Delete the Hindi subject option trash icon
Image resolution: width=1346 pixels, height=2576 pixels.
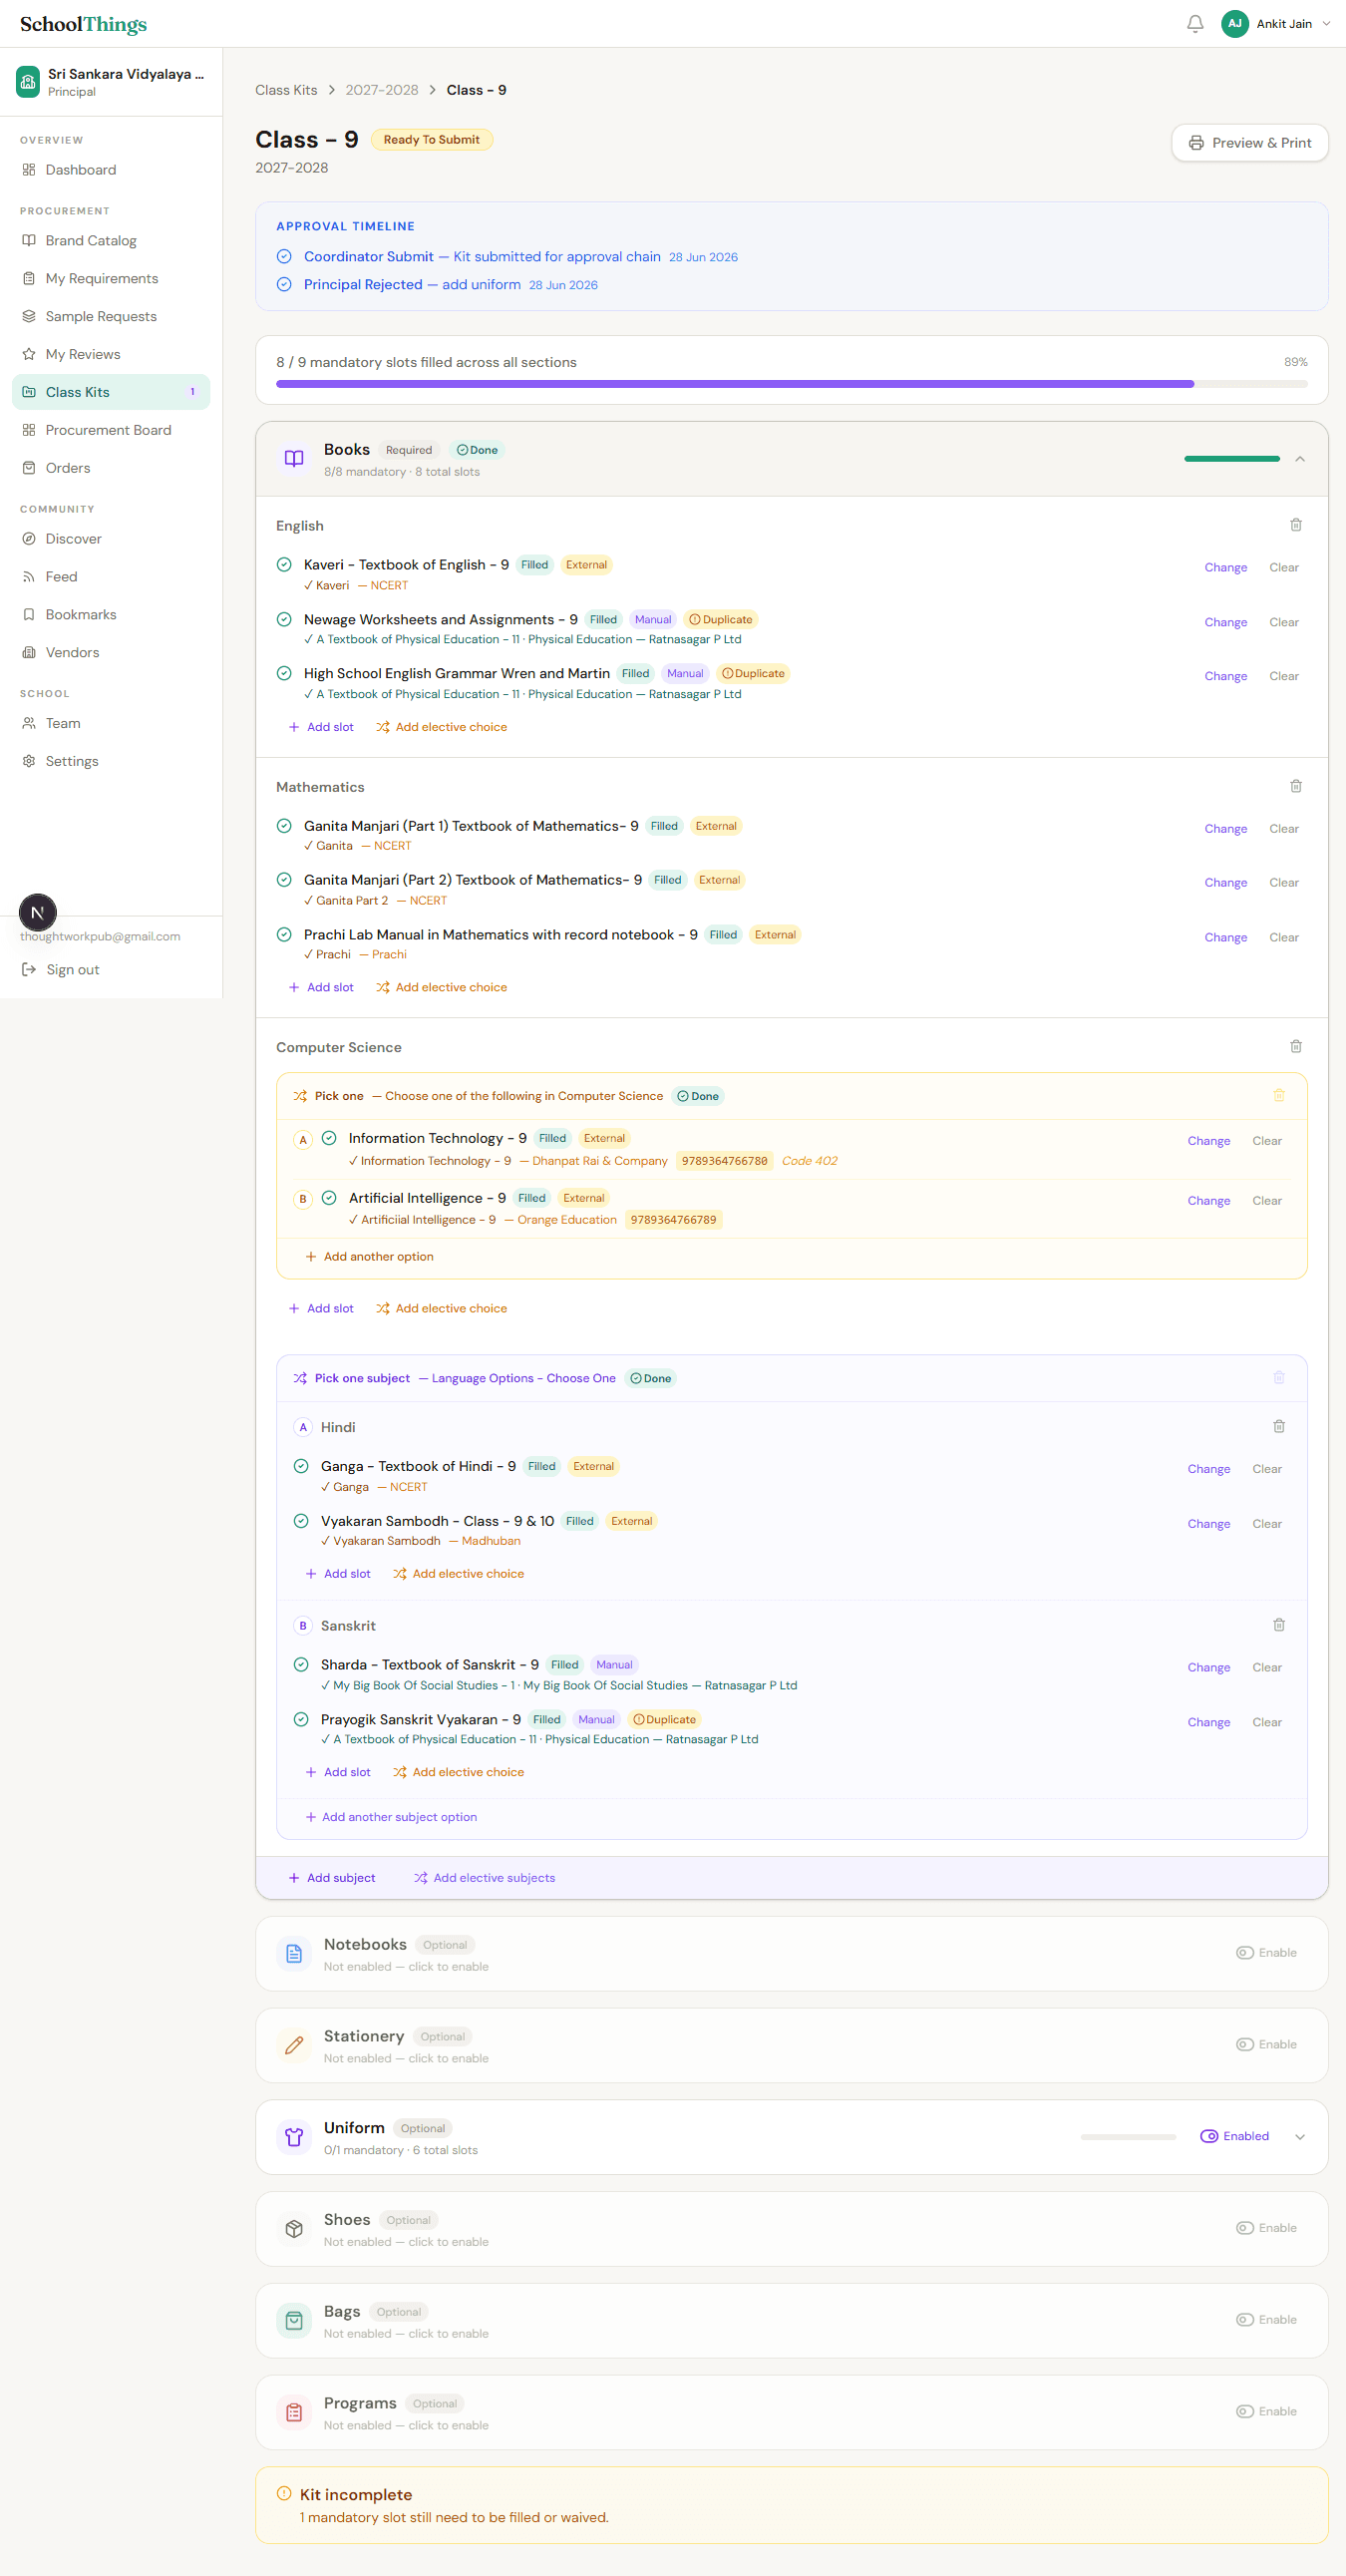click(x=1279, y=1426)
